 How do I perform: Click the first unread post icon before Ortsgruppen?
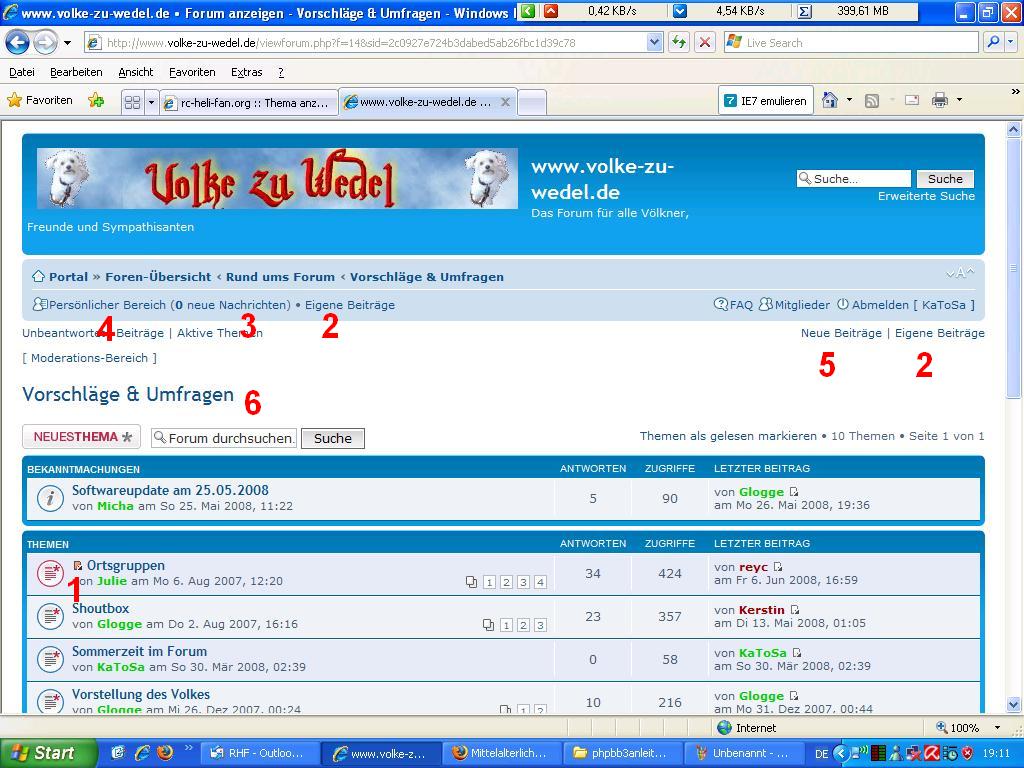tap(77, 566)
